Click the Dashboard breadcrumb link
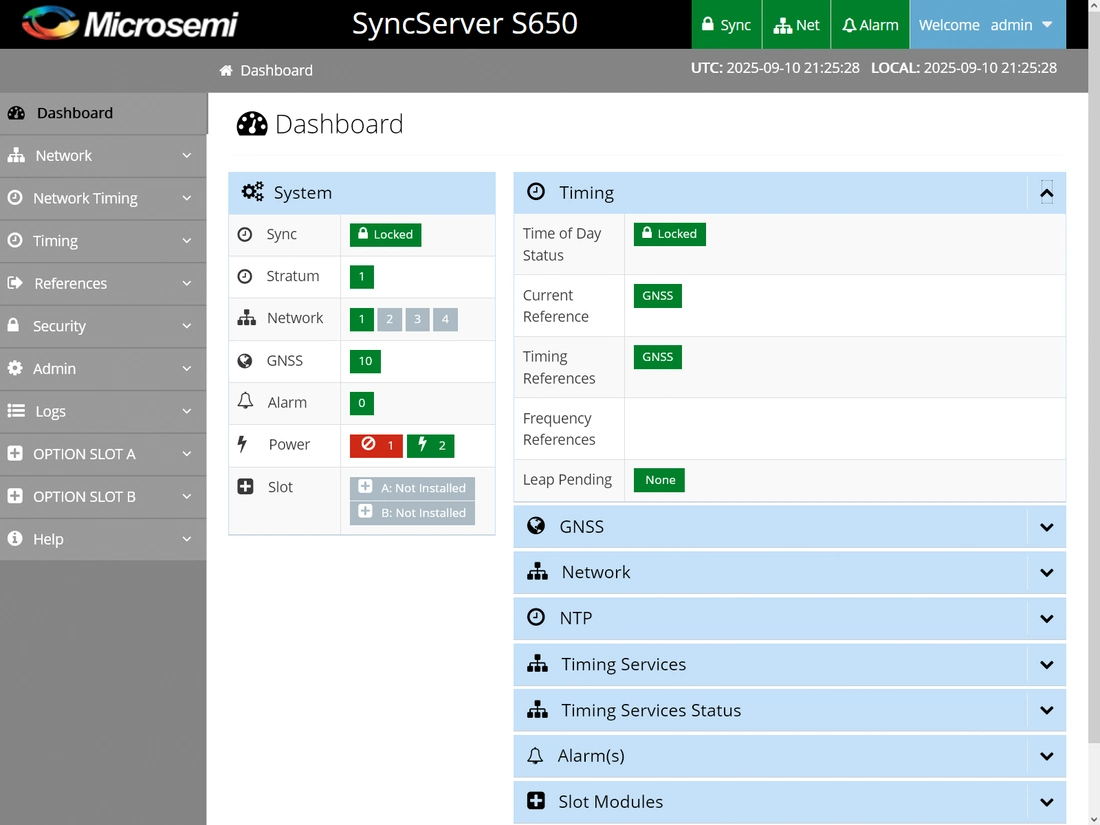This screenshot has width=1100, height=825. [276, 70]
